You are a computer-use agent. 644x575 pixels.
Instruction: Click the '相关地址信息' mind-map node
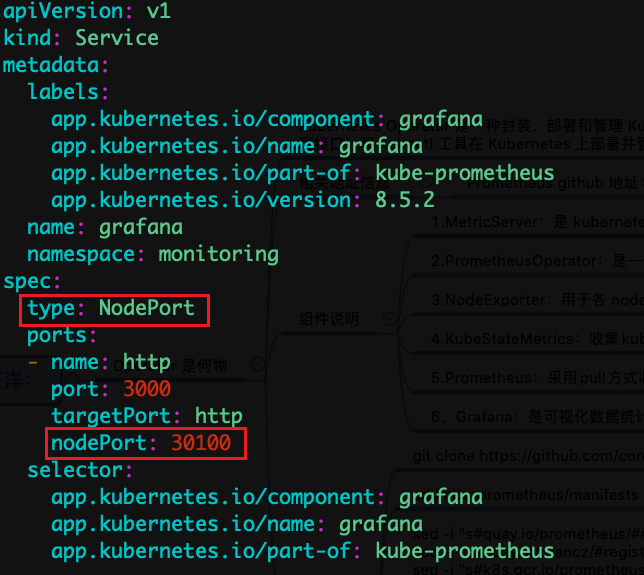pyautogui.click(x=344, y=183)
